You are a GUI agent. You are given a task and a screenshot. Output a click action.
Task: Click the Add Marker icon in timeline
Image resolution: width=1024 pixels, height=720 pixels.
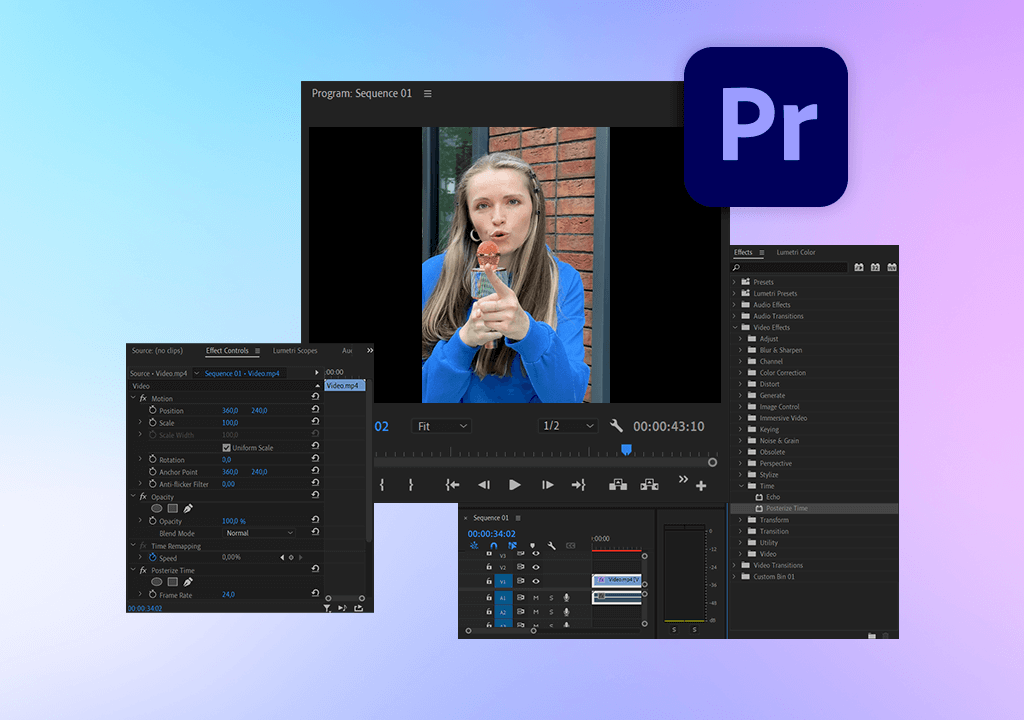click(x=532, y=546)
